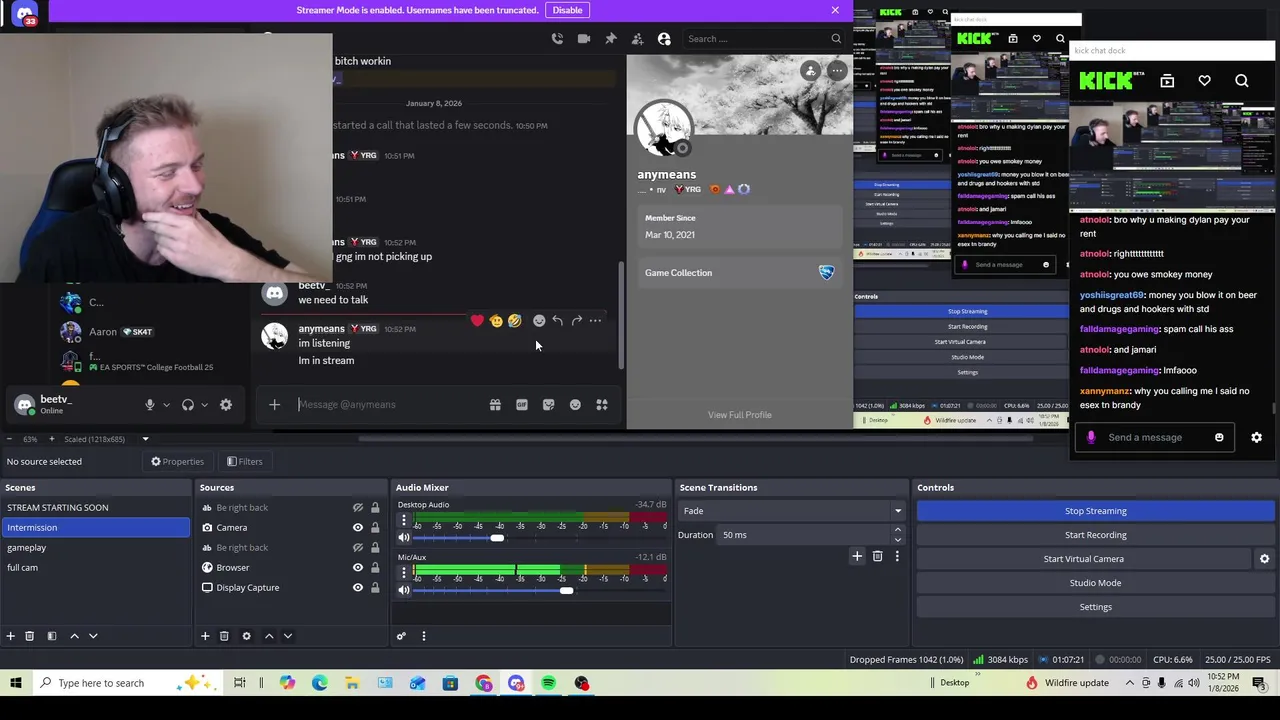Open scene filters icon in Scenes toolbar
The image size is (1280, 720).
click(52, 636)
